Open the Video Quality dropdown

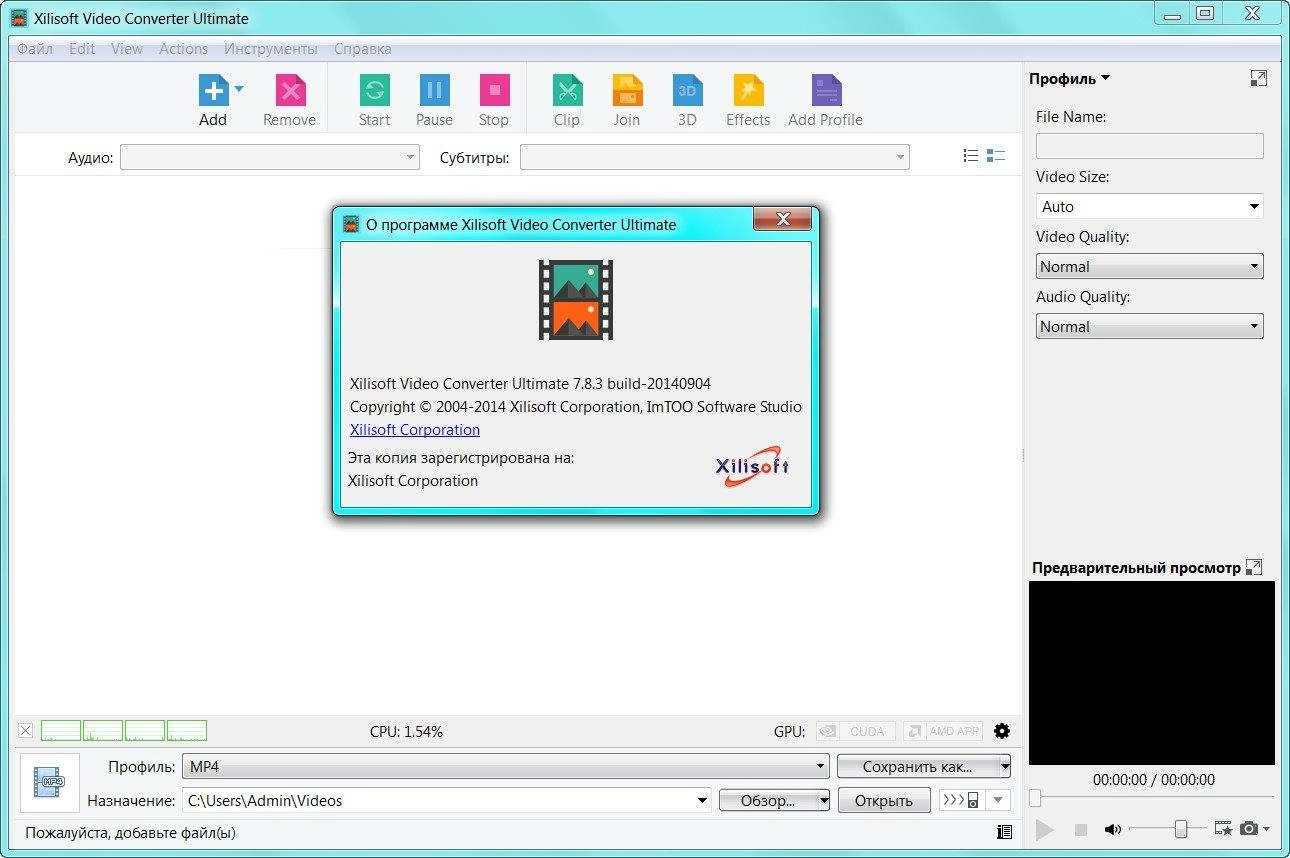pyautogui.click(x=1150, y=267)
